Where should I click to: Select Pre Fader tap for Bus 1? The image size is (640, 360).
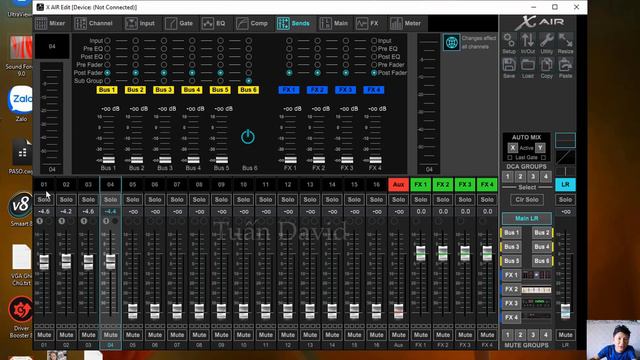[107, 64]
